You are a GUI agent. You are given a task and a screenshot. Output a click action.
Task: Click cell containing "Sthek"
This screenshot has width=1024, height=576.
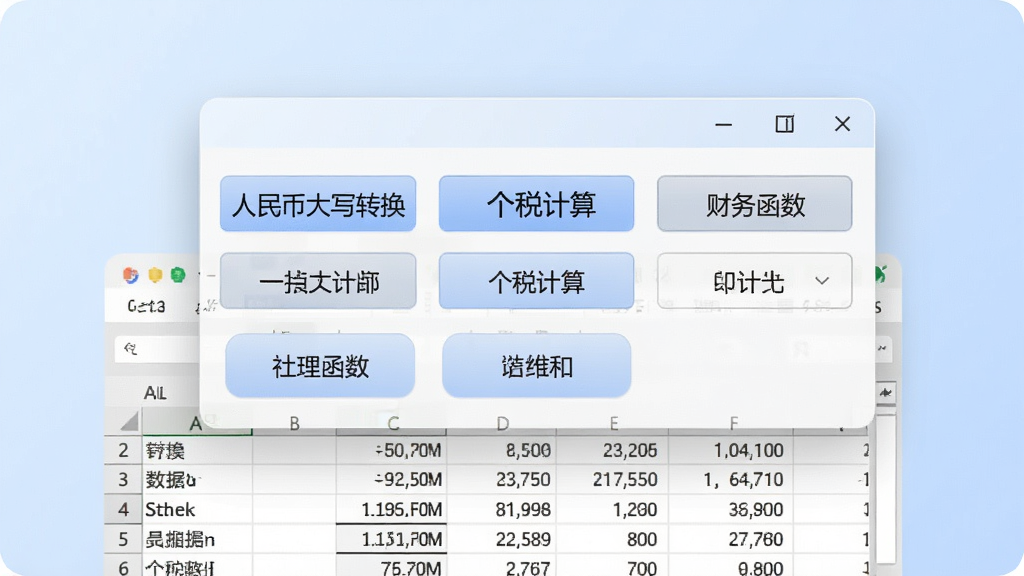197,509
